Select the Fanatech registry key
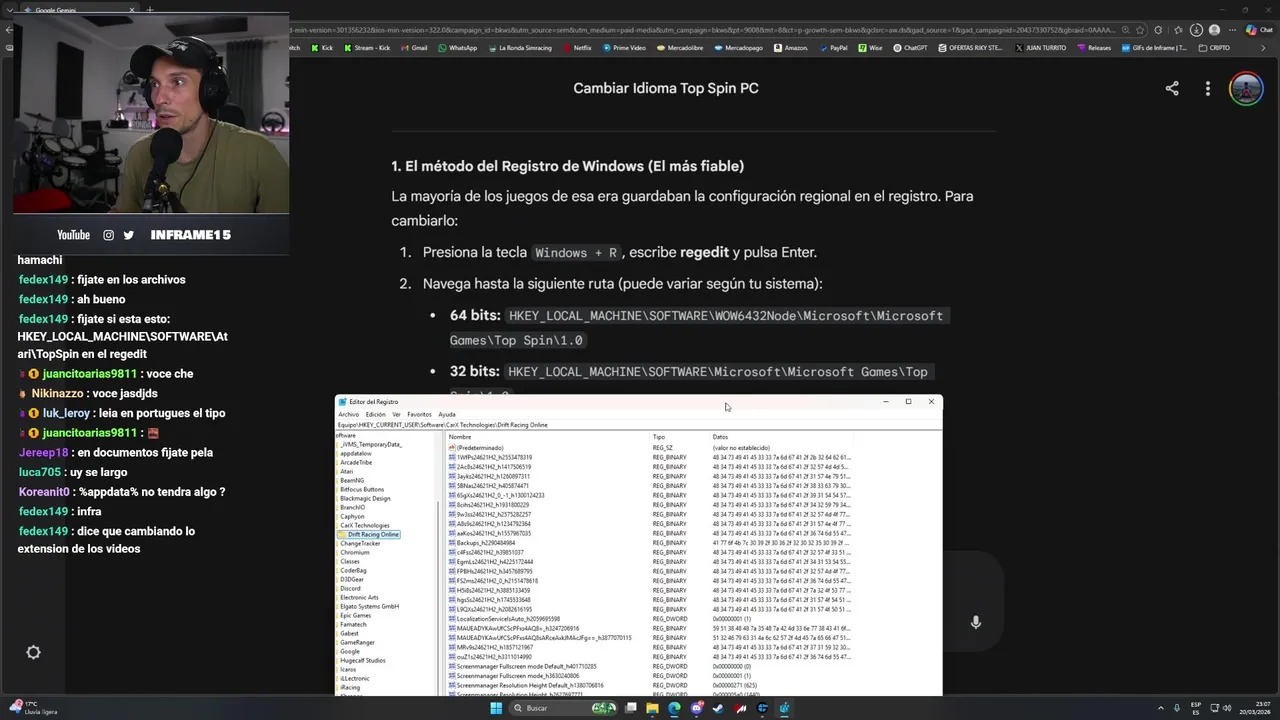 pyautogui.click(x=353, y=624)
